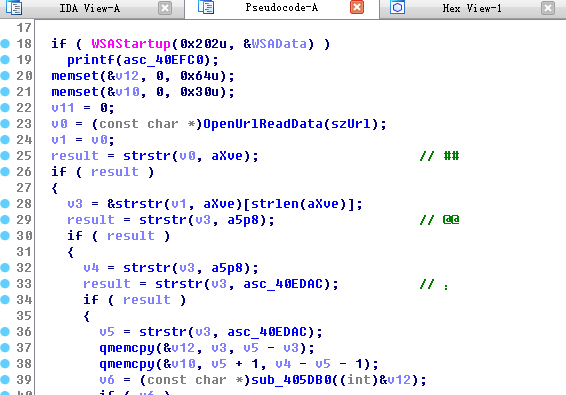The height and width of the screenshot is (395, 566).
Task: Click the Hex View-1 tab icon
Action: (397, 8)
